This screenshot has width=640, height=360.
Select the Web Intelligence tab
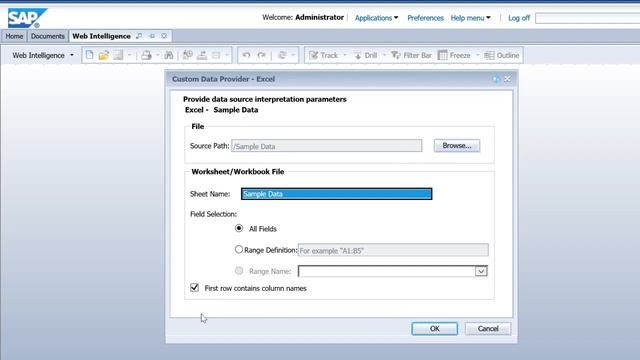coord(102,36)
